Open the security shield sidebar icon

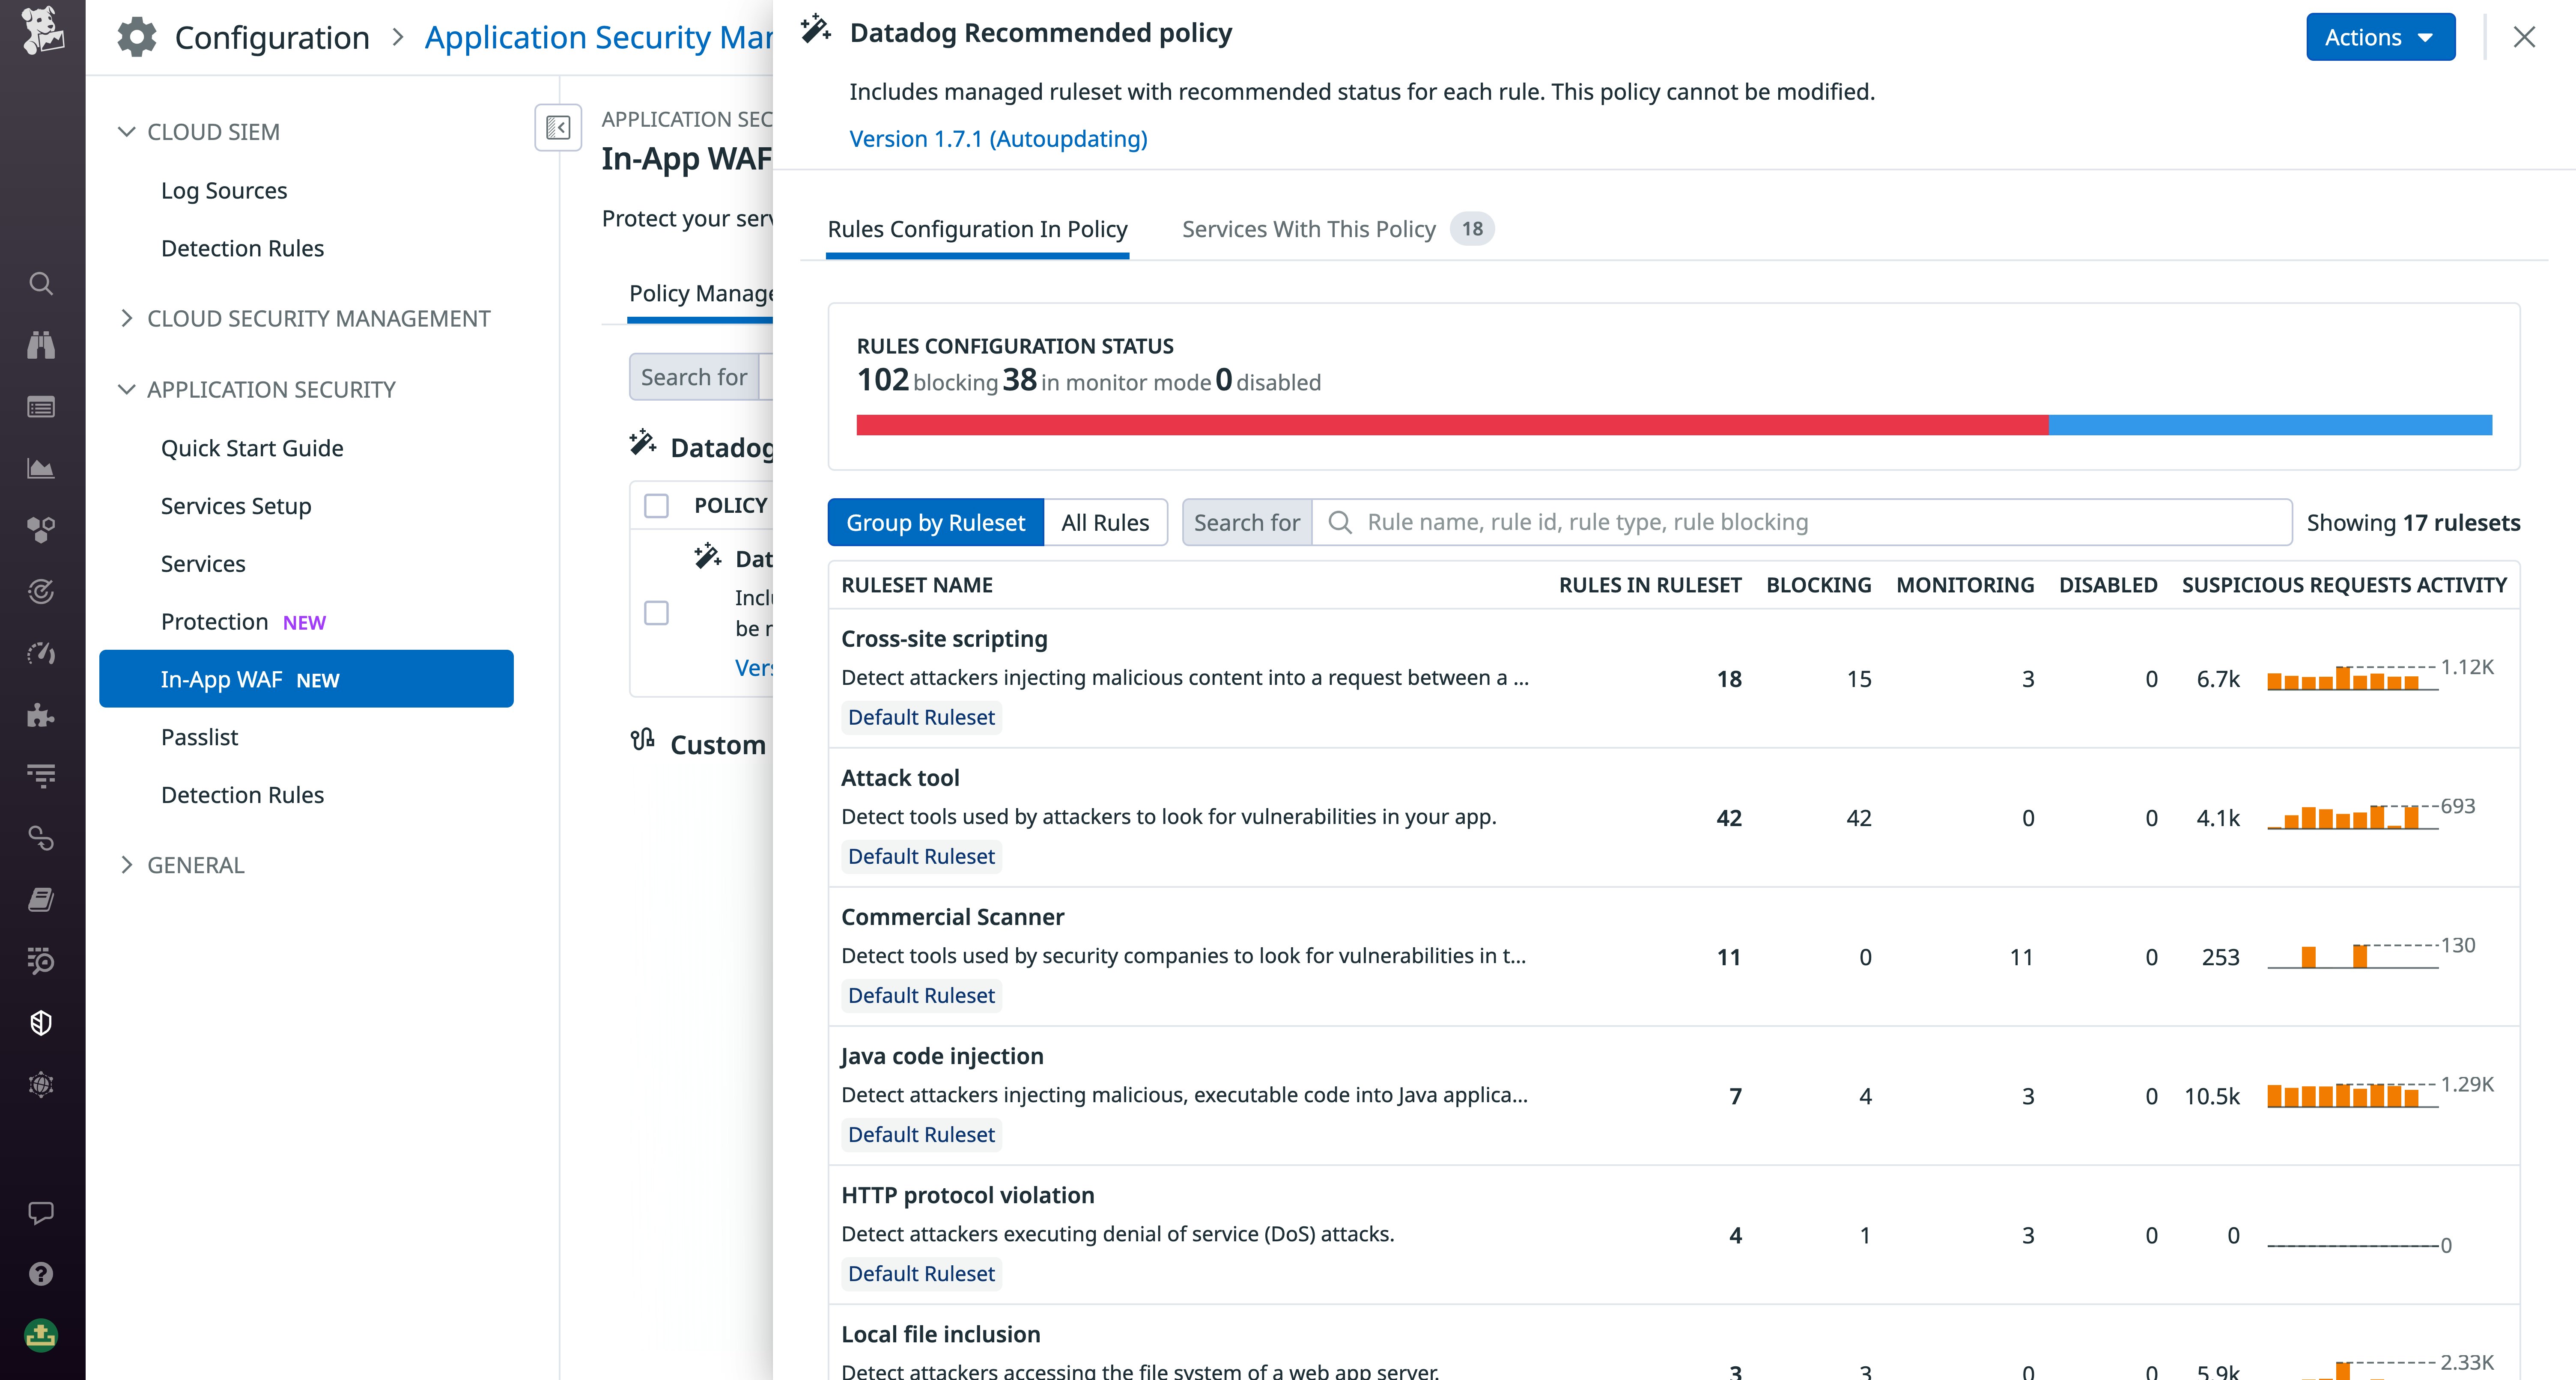(41, 1023)
